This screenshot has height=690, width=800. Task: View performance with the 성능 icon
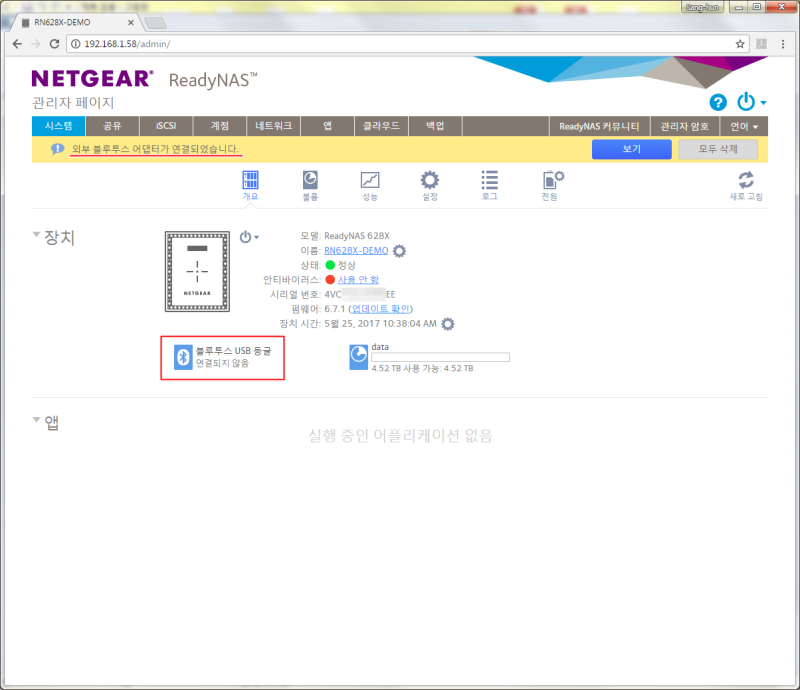click(x=369, y=183)
